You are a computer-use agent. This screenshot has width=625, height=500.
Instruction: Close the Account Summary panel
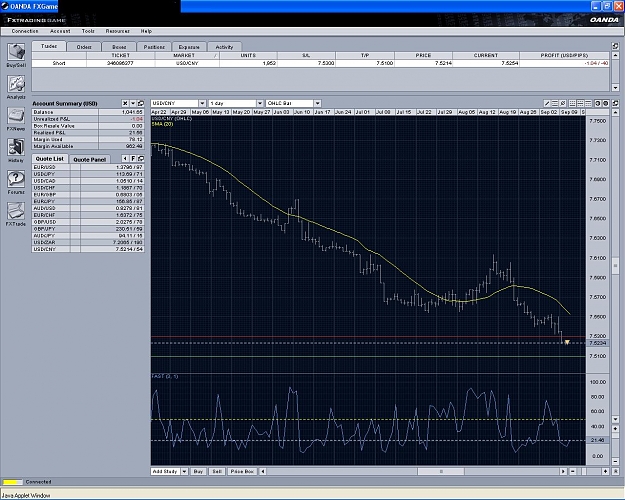pos(125,103)
